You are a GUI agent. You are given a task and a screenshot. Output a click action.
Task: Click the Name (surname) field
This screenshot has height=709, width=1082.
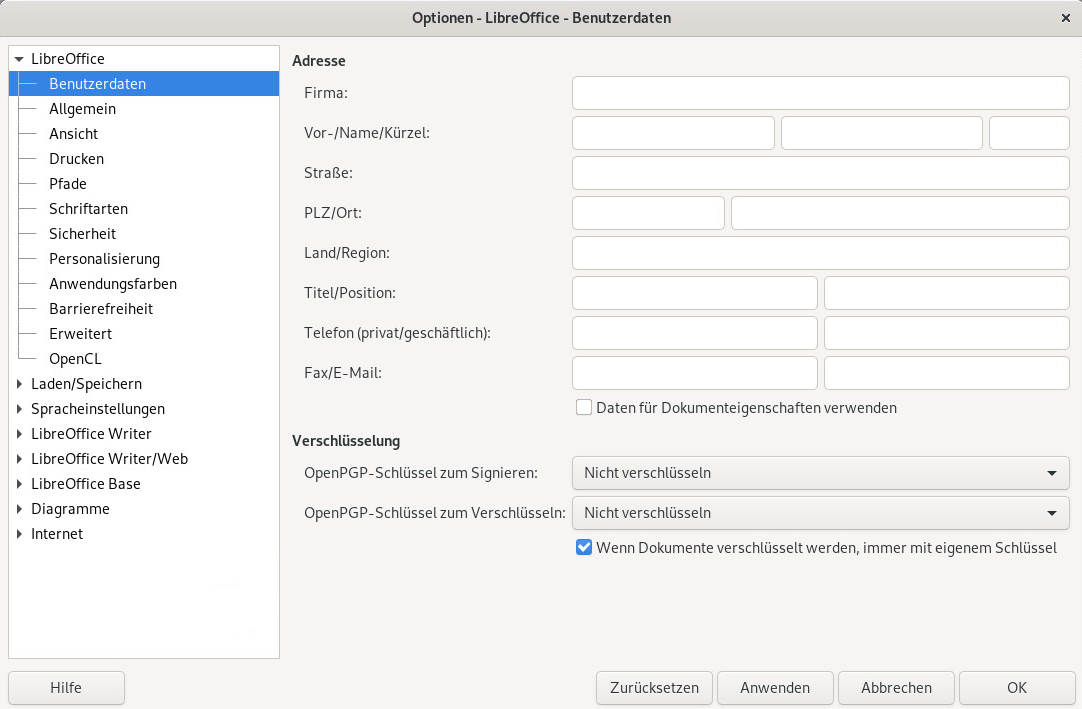[x=882, y=133]
